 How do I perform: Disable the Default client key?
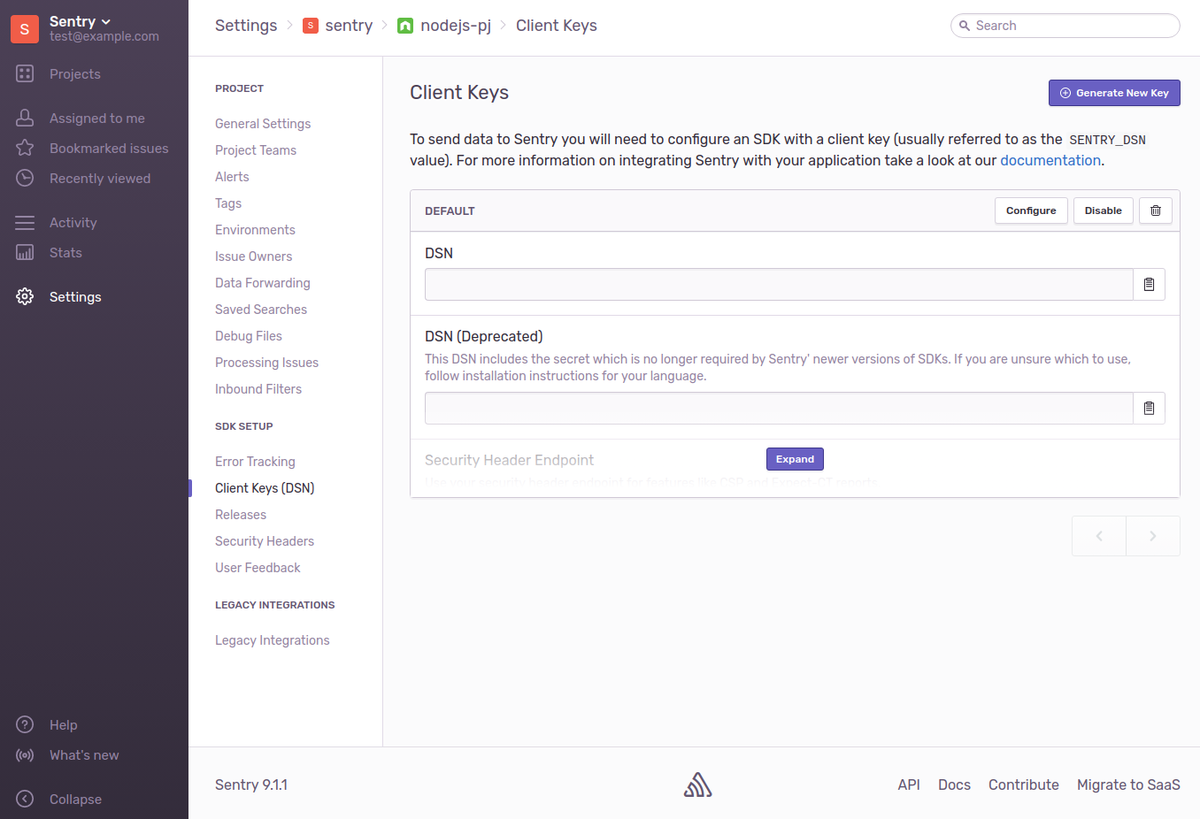click(1103, 211)
